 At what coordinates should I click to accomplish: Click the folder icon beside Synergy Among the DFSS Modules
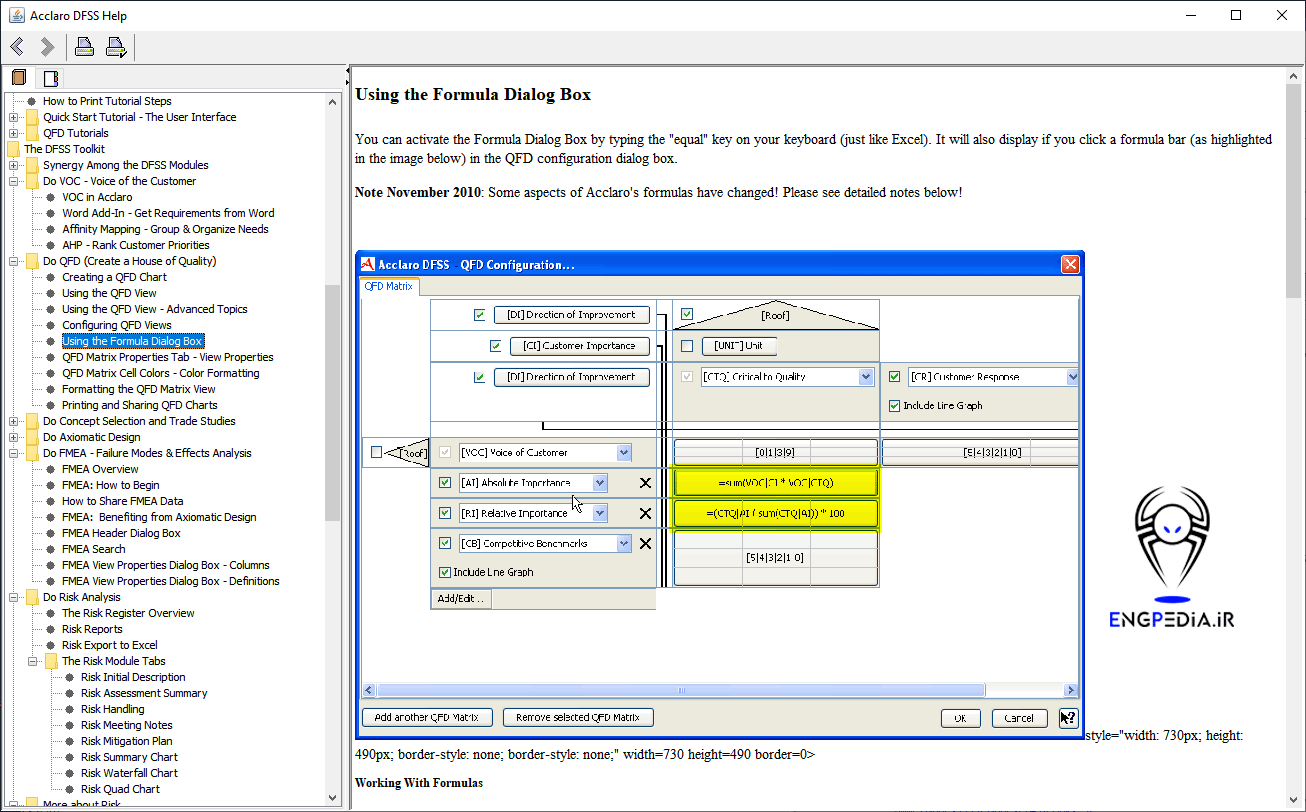point(32,165)
